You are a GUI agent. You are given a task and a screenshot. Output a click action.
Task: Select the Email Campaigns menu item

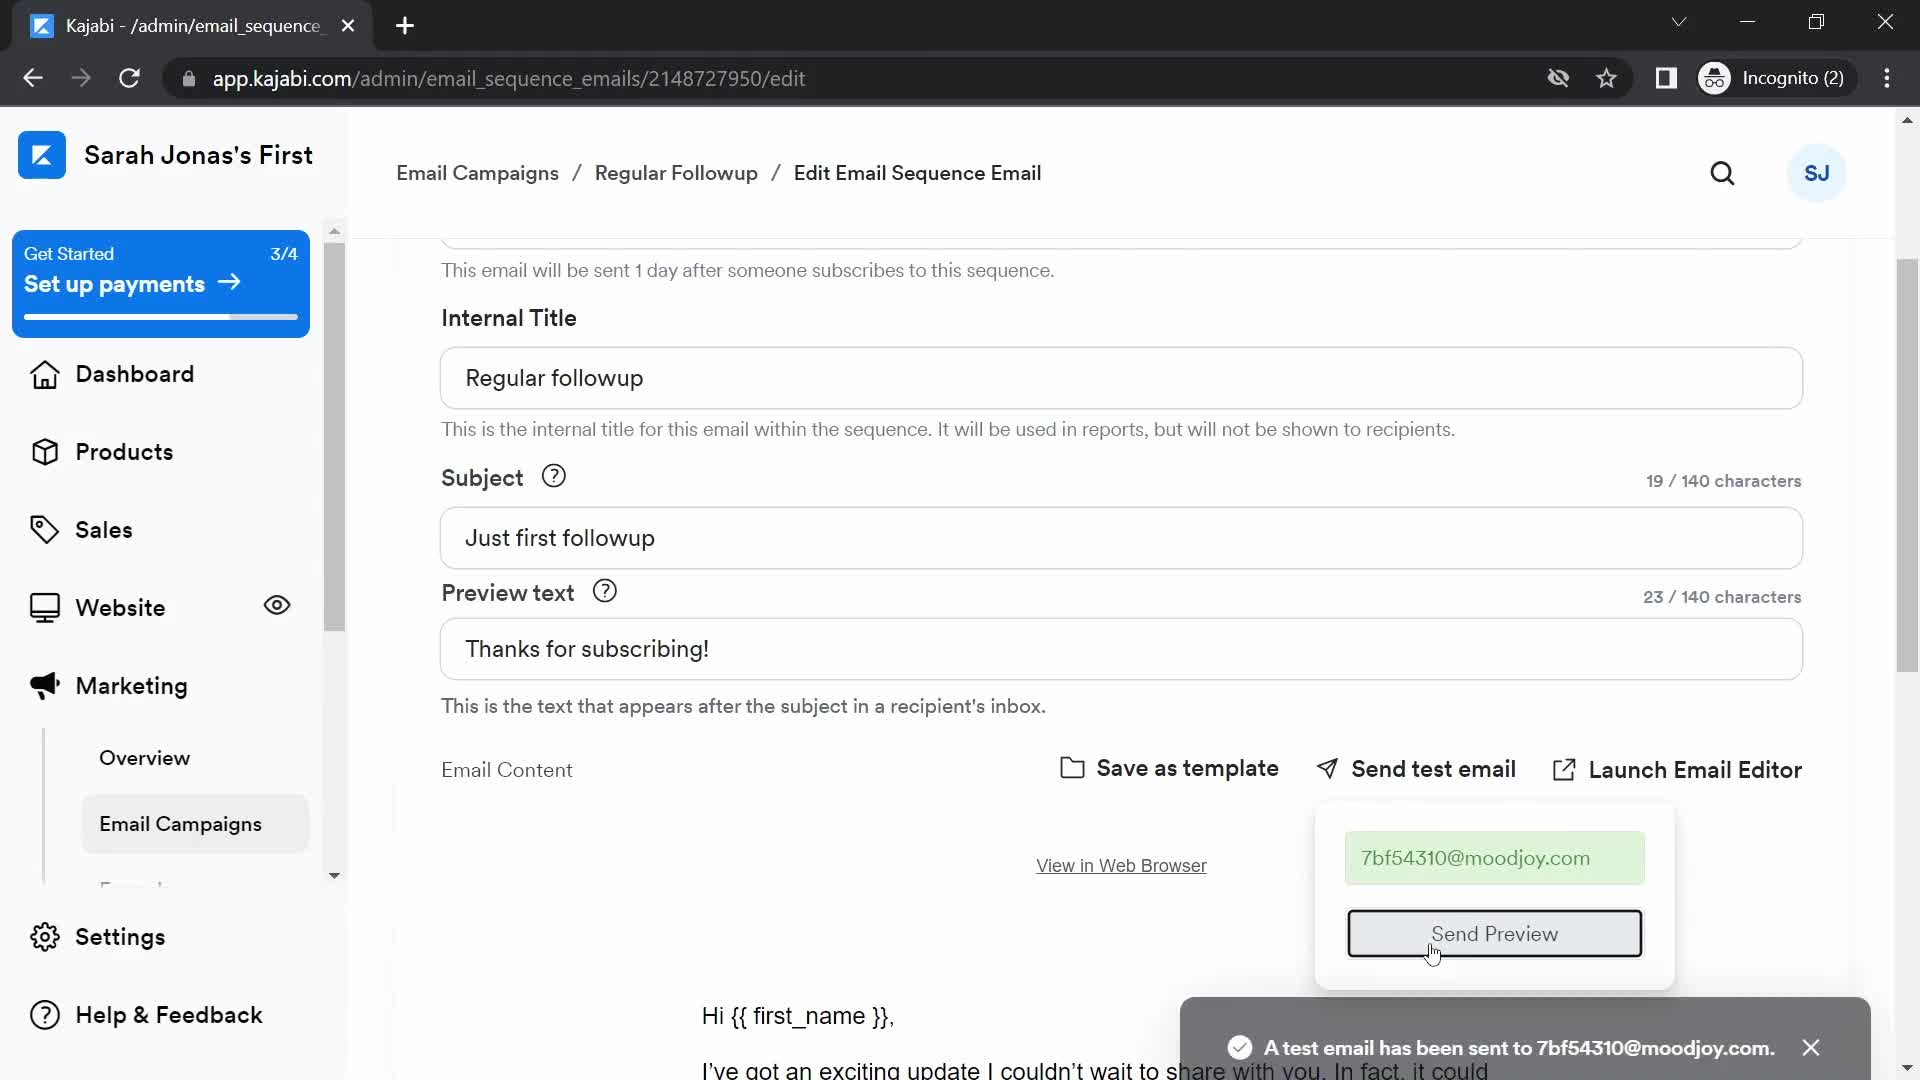179,823
